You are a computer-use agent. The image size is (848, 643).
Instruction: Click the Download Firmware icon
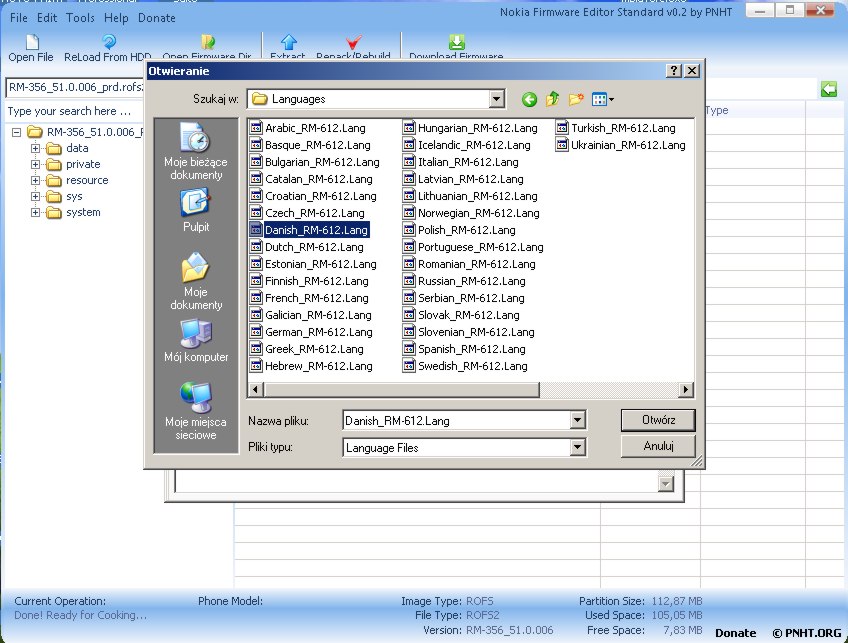(x=456, y=42)
